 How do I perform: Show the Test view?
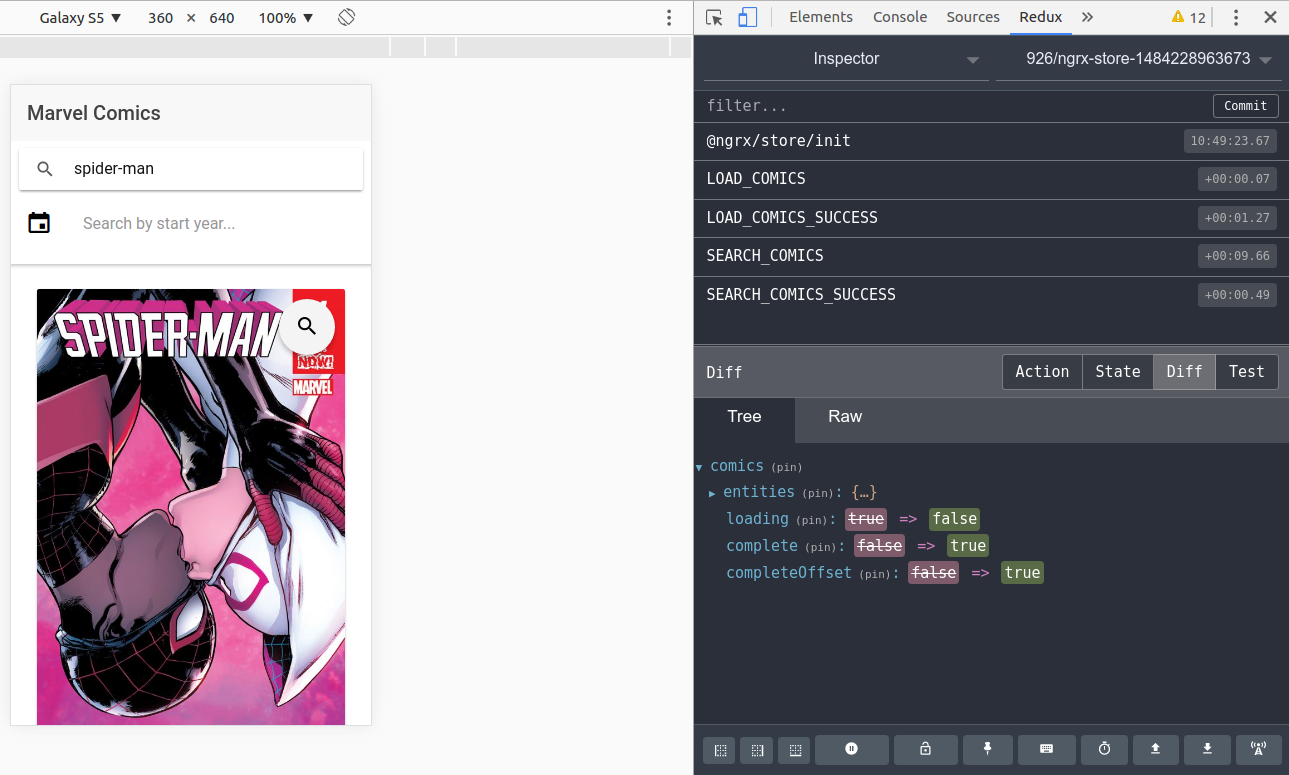click(1247, 372)
